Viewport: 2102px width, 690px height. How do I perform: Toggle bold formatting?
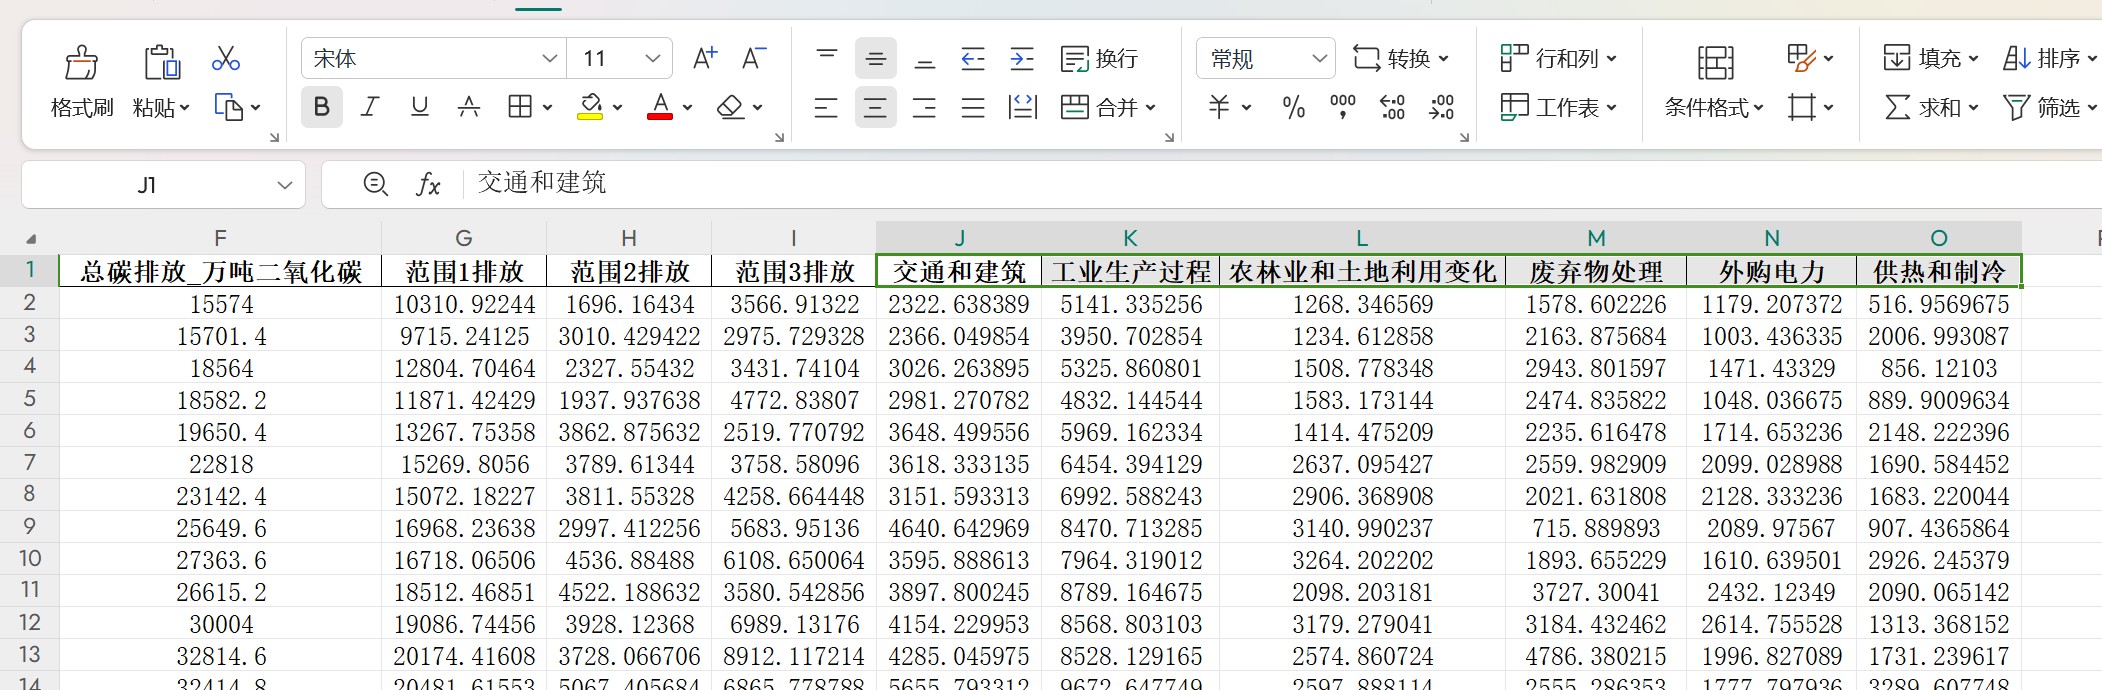click(x=321, y=107)
